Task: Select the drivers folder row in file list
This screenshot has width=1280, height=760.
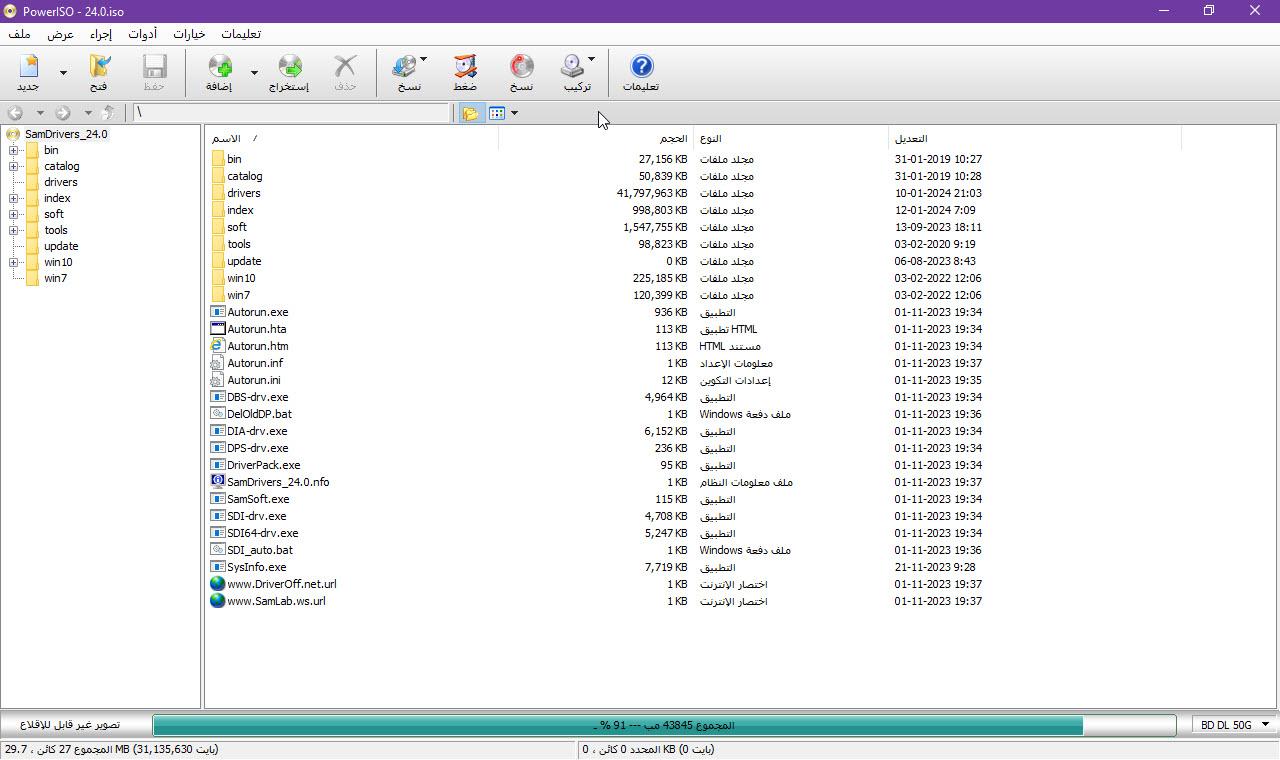Action: pyautogui.click(x=243, y=193)
